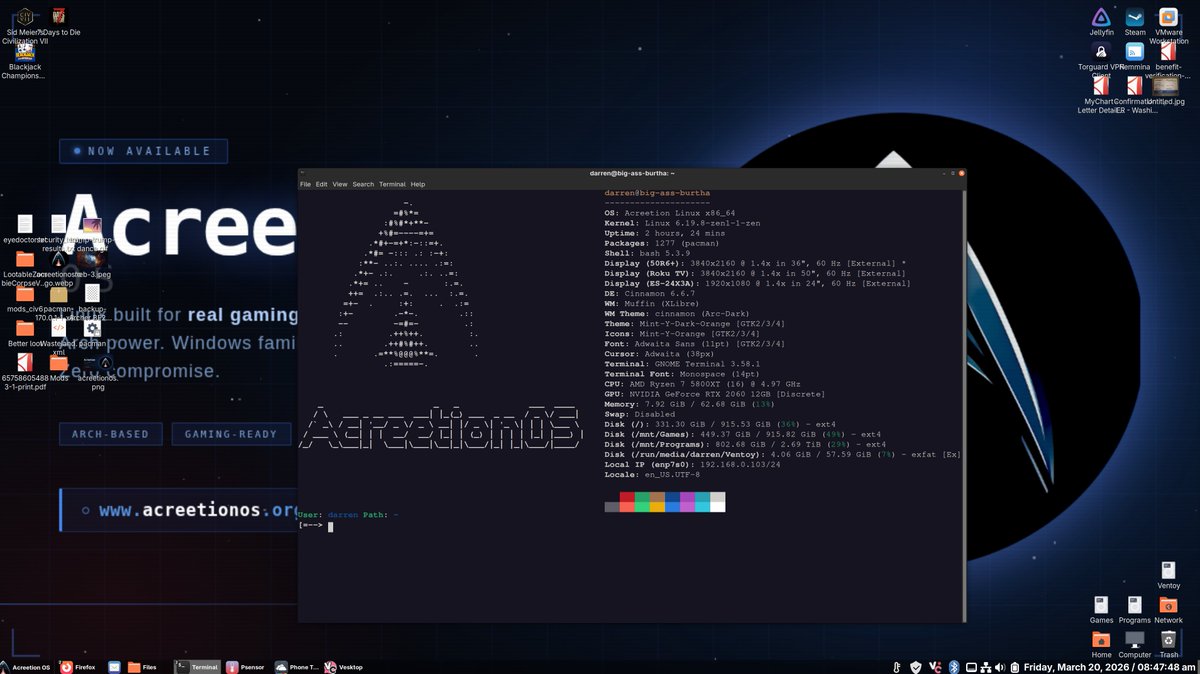
Task: Open the terminal Search menu
Action: pyautogui.click(x=363, y=184)
